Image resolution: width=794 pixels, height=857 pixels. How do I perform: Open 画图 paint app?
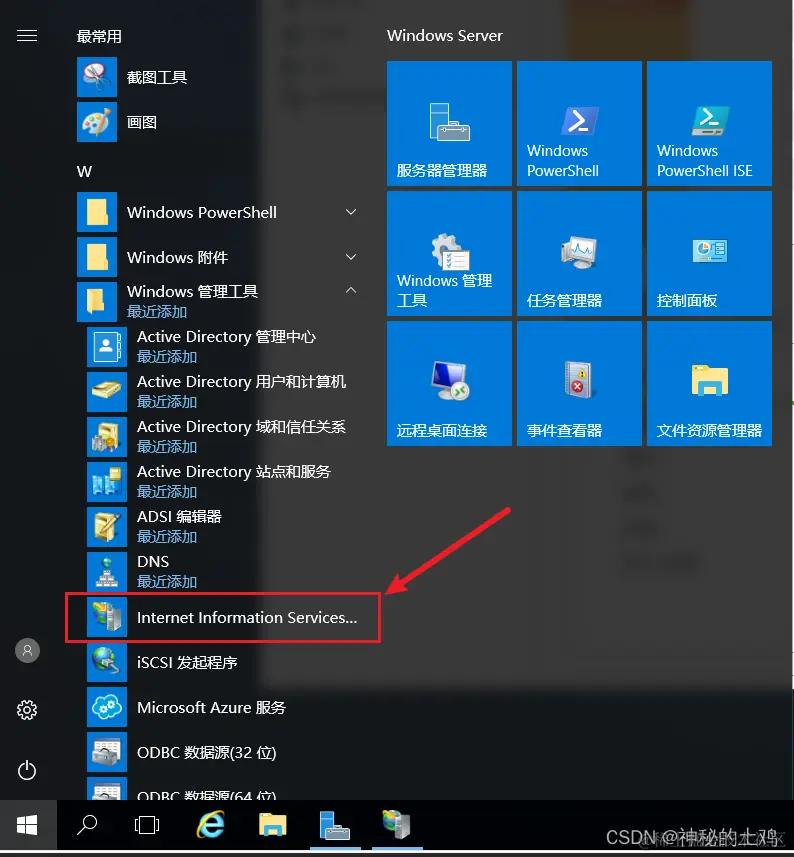click(219, 122)
